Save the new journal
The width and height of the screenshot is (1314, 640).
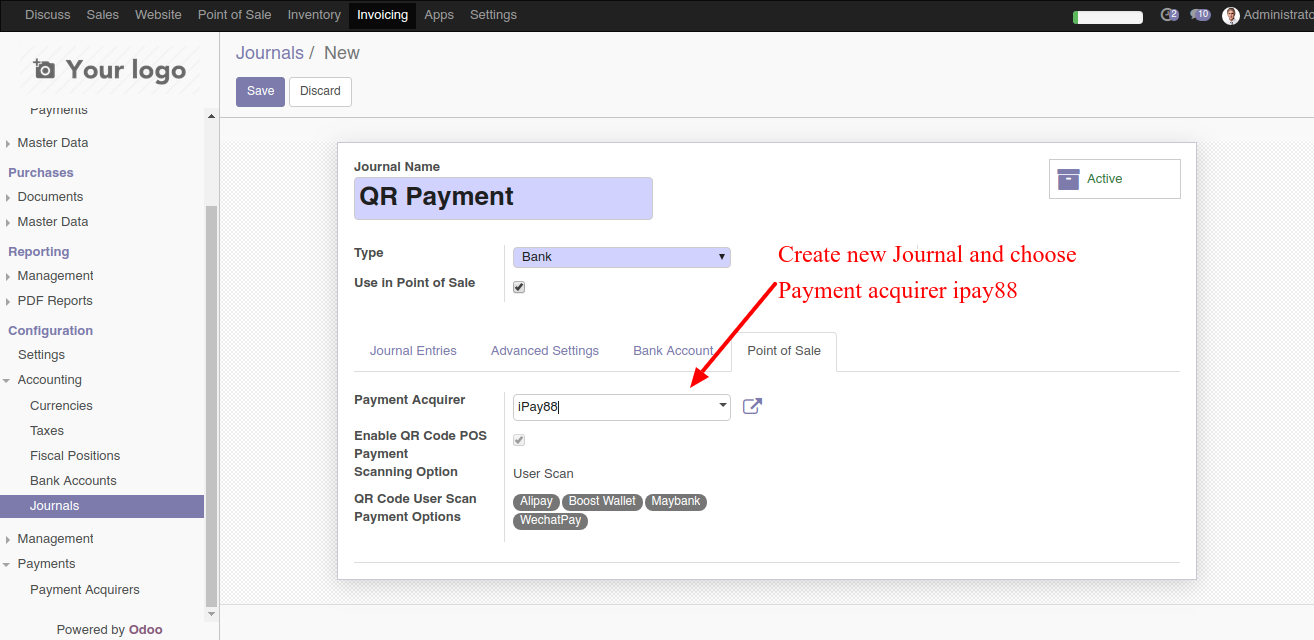click(260, 91)
